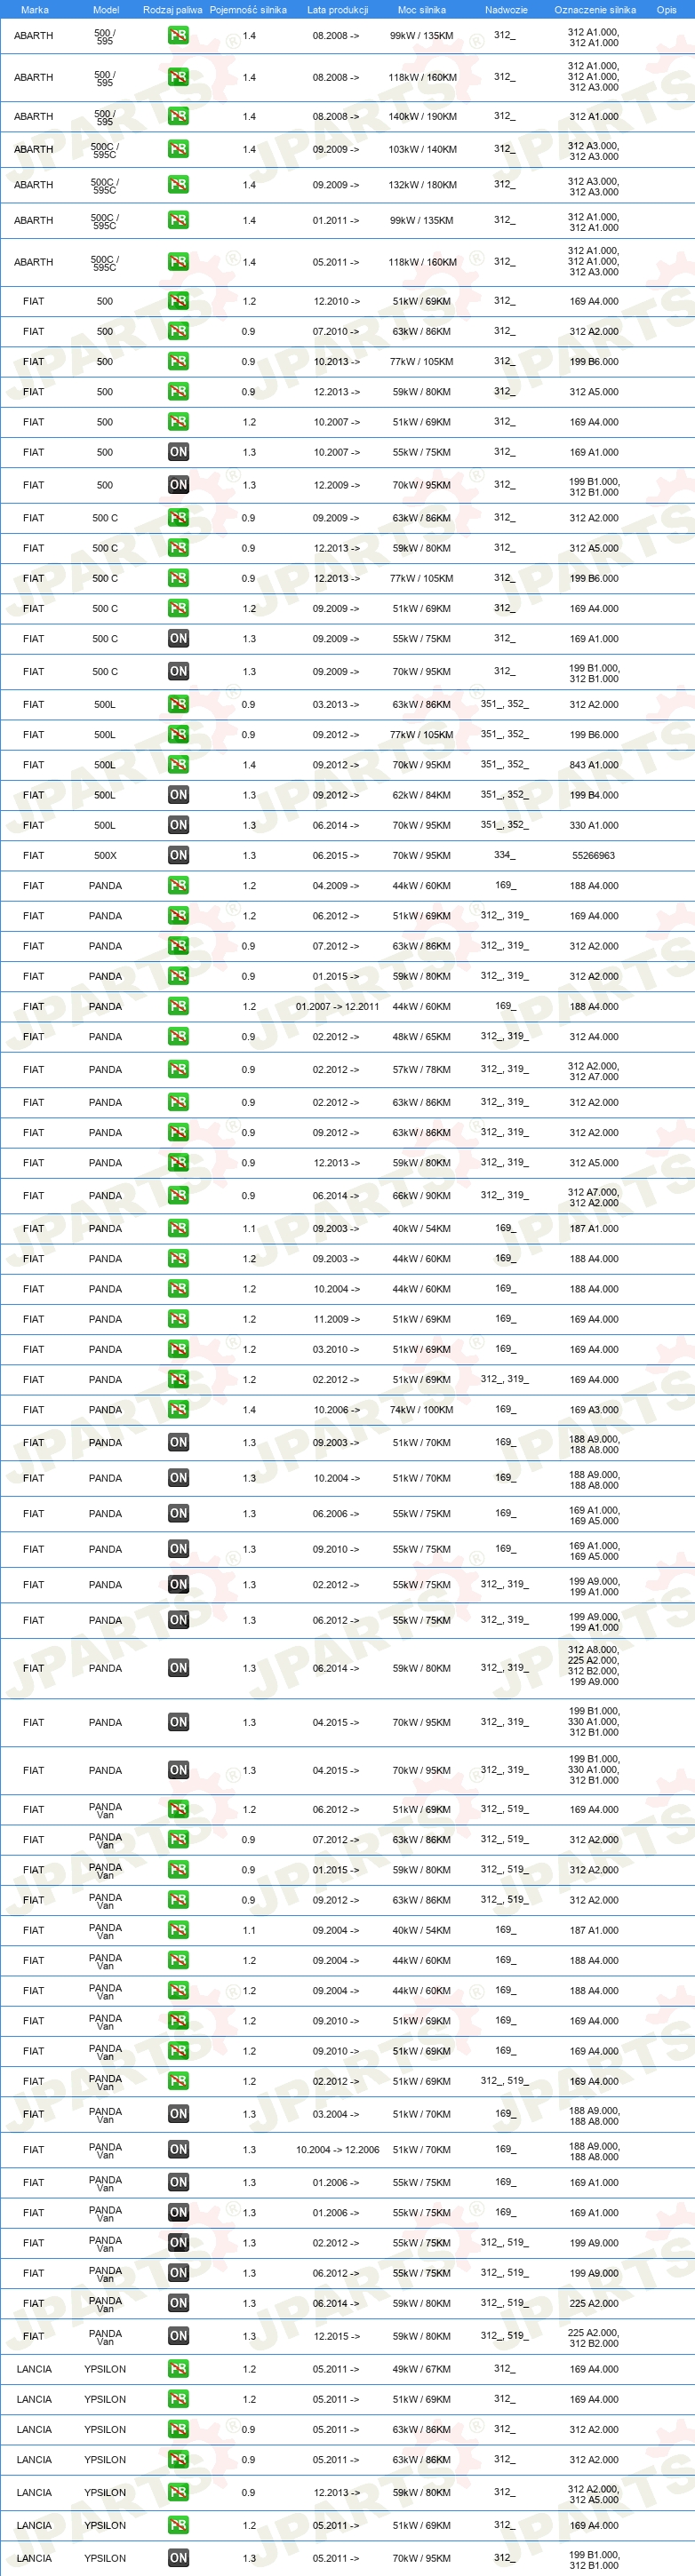Click the Moc silnika column header
695x2576 pixels.
[421, 10]
